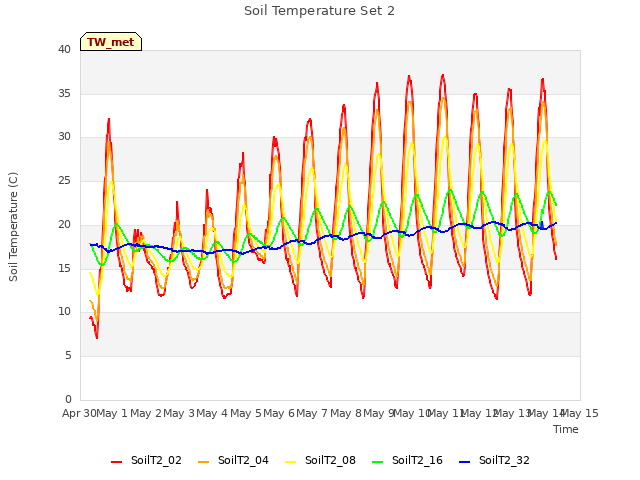Click the chart title Soil Temperature Set 2
The width and height of the screenshot is (640, 480).
pos(319,11)
